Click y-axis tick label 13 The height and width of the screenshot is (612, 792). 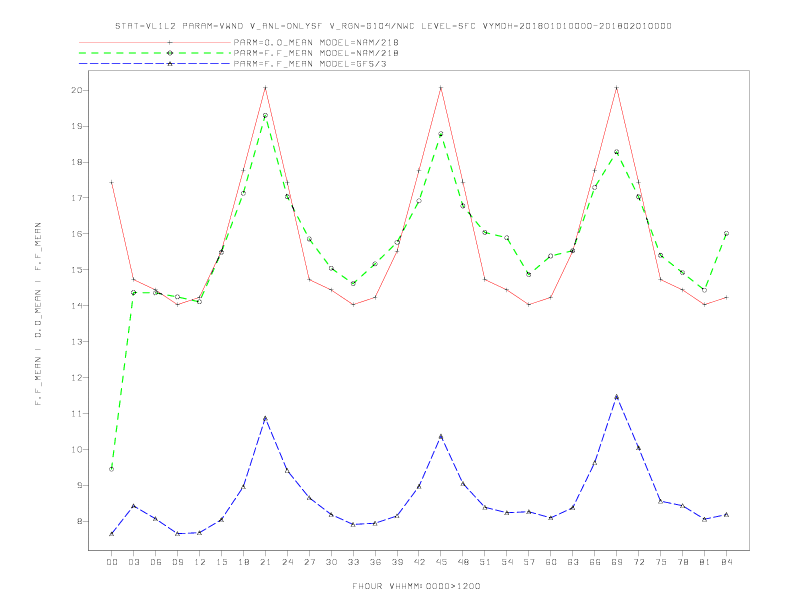(x=77, y=342)
